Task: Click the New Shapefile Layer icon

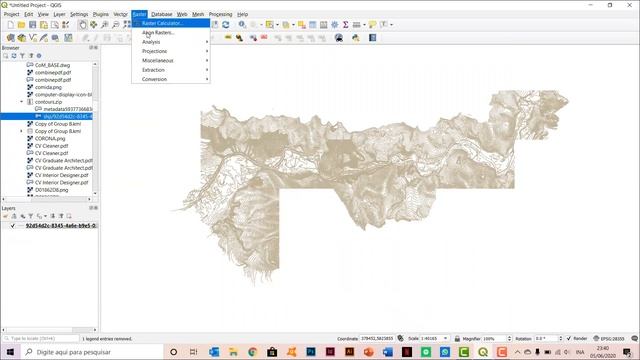Action: click(33, 38)
